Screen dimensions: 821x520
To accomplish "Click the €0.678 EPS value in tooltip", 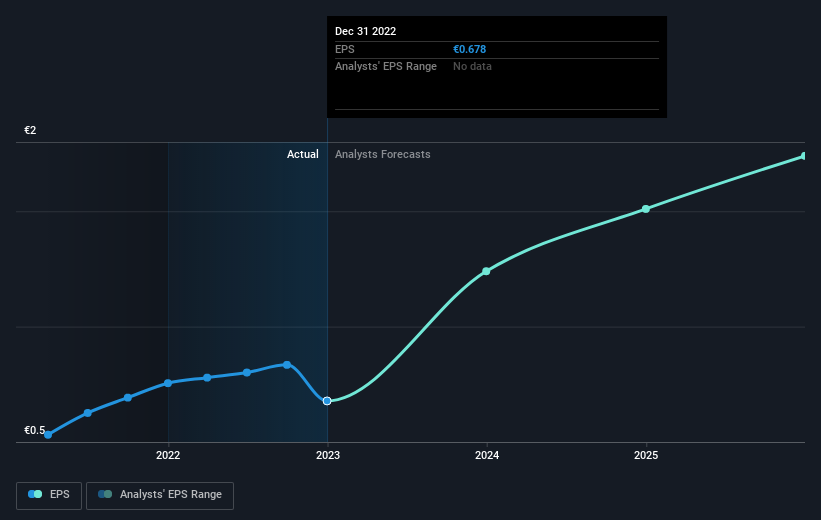I will pos(470,49).
